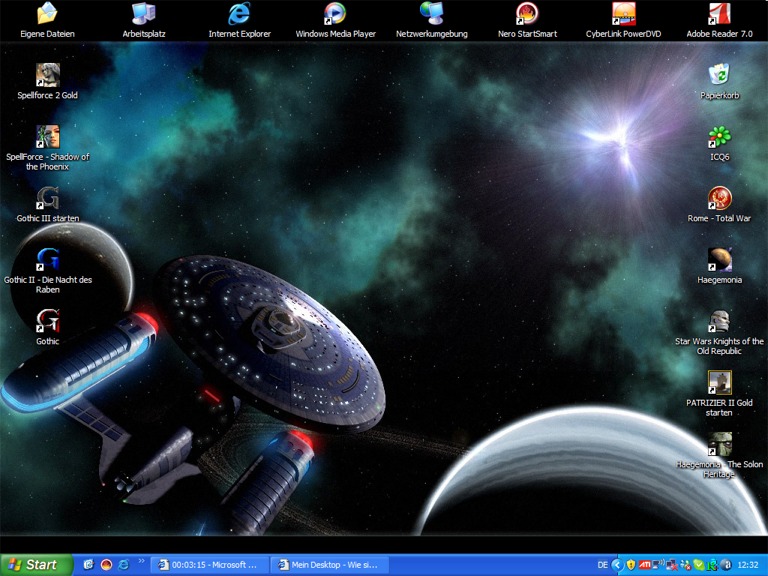The height and width of the screenshot is (576, 768).
Task: Open Windows Media Player icon
Action: tap(335, 14)
